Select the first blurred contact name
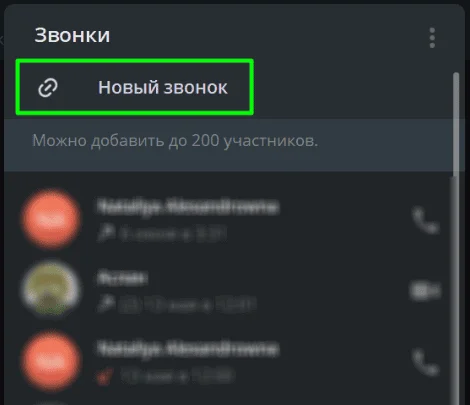Viewport: 470px width, 405px height. [188, 207]
